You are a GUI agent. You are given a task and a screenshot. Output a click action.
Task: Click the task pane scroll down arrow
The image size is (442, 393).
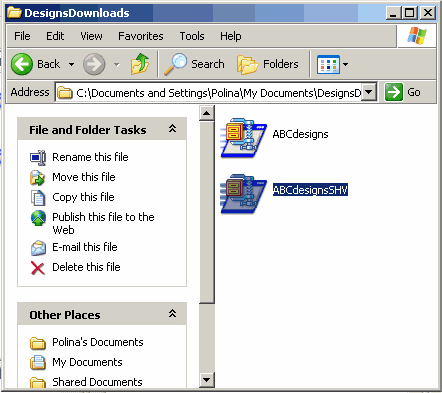(x=207, y=380)
